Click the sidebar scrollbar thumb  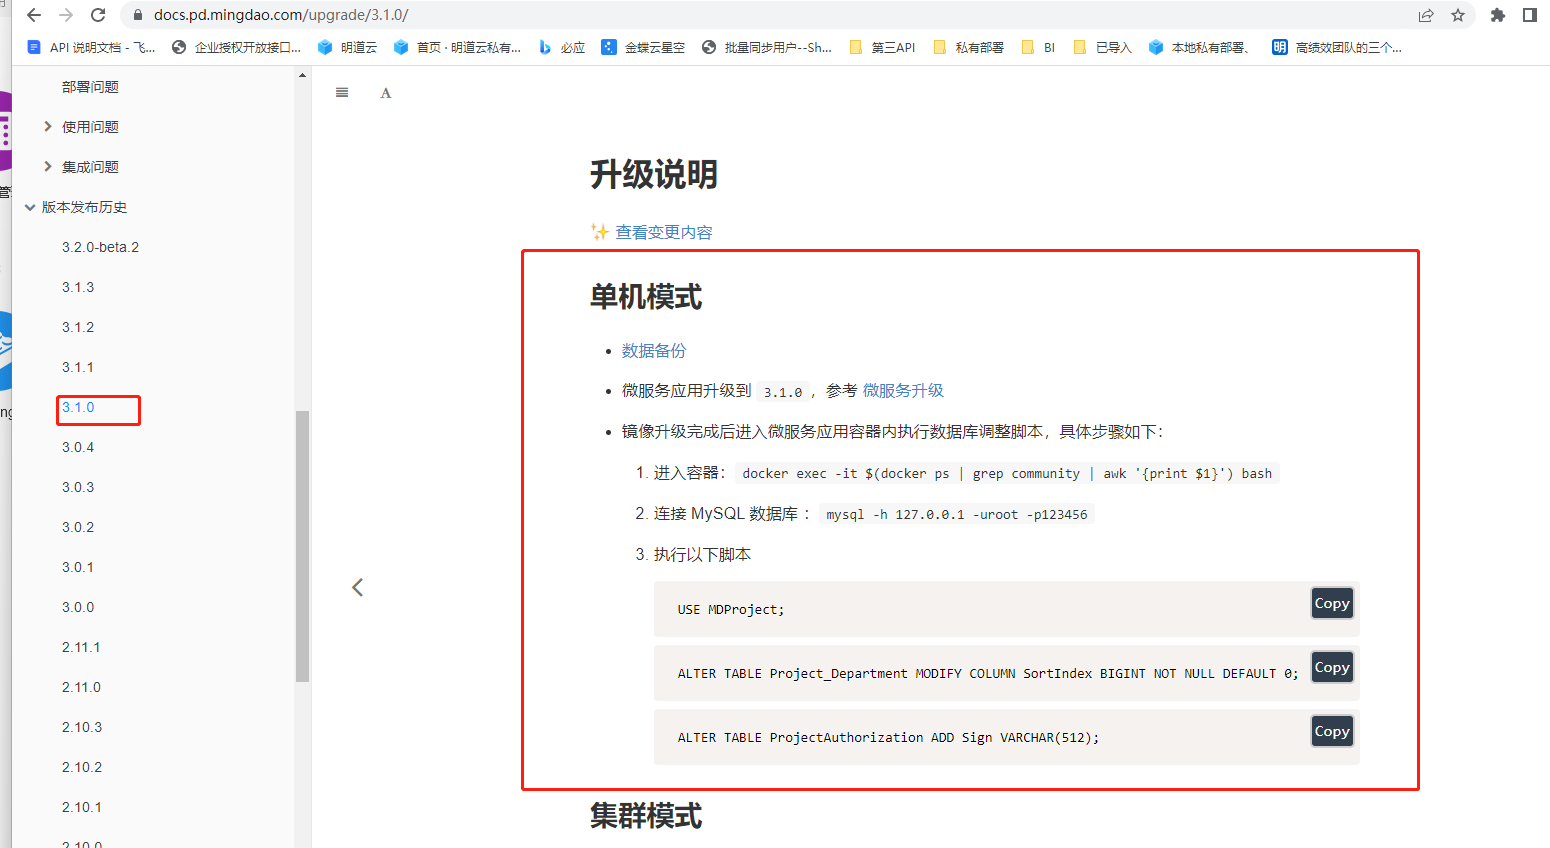point(302,546)
